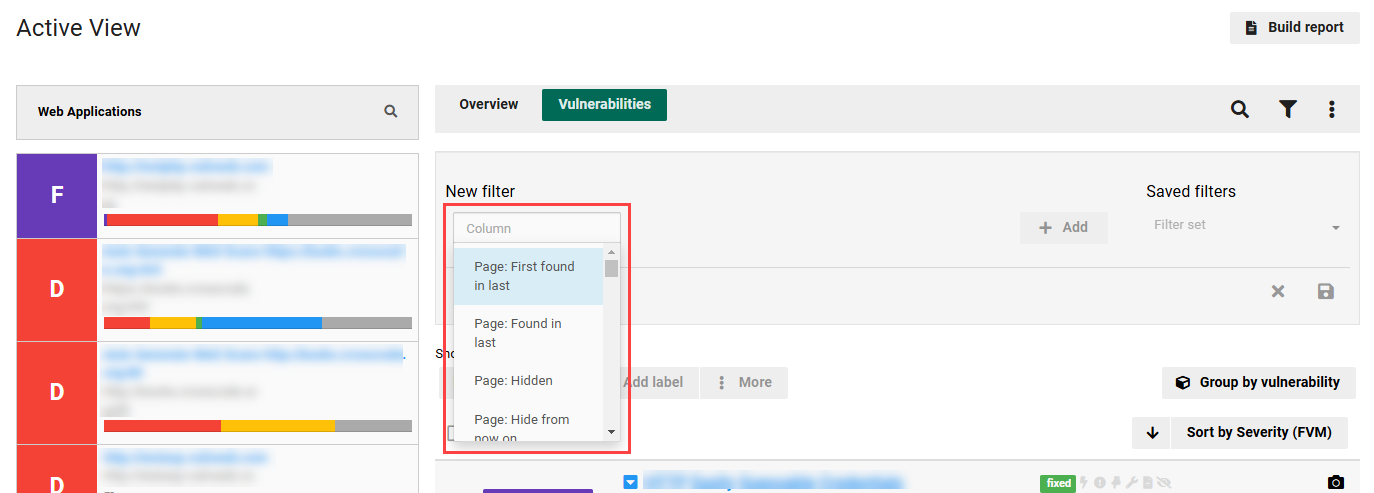This screenshot has height=493, width=1374.
Task: Select the Vulnerabilities tab
Action: (x=604, y=104)
